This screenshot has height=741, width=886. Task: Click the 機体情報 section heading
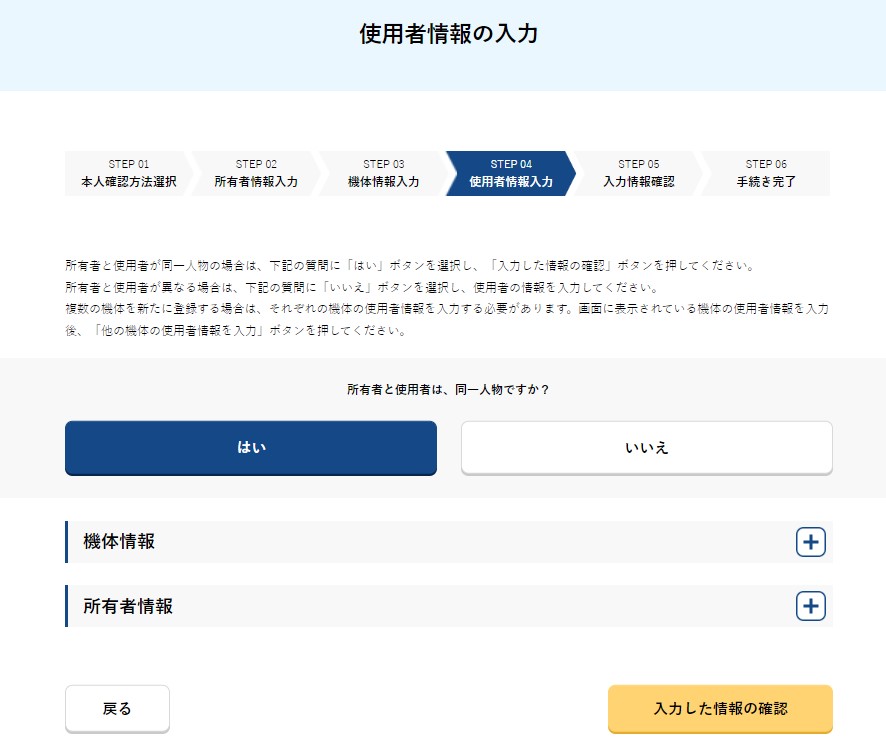click(119, 541)
